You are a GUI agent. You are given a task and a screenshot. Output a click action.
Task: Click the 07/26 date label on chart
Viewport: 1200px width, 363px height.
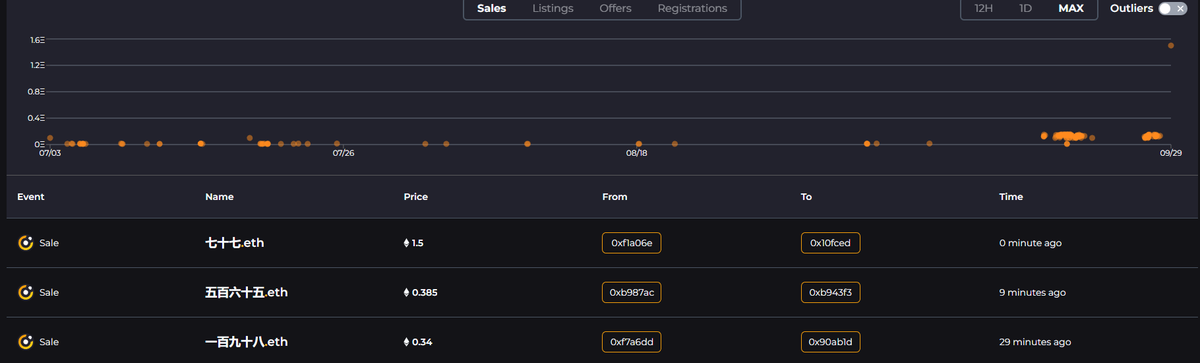click(x=344, y=153)
